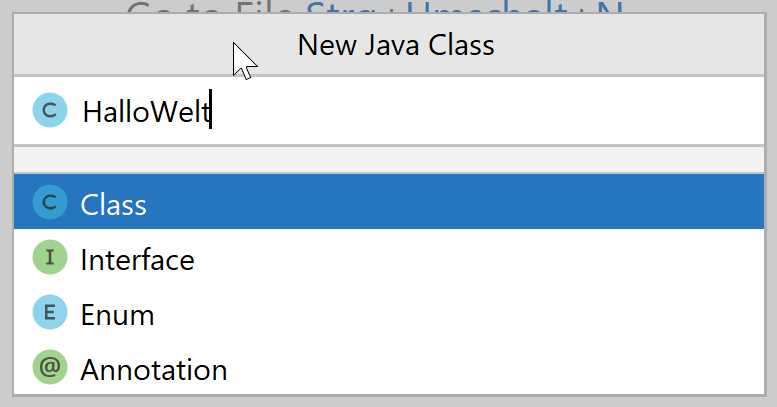This screenshot has height=407, width=777.
Task: Click empty header area left of New Java Class title
Action: click(x=124, y=45)
